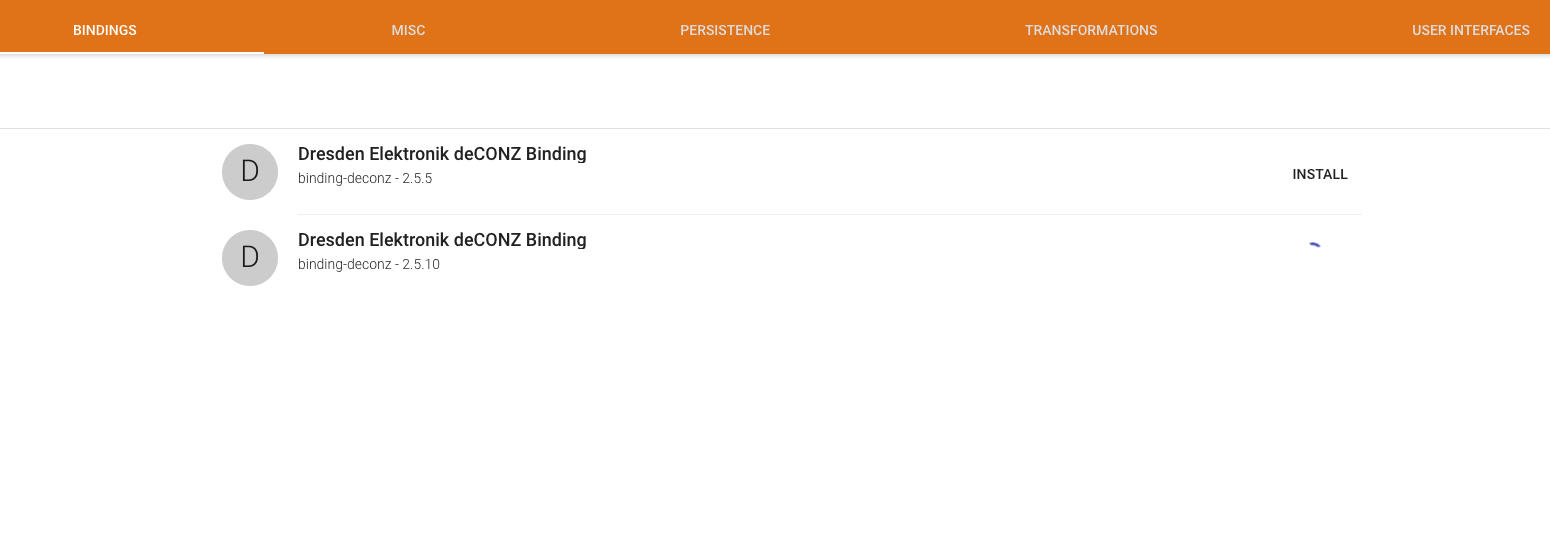Go to the Transformations tab
Image resolution: width=1550 pixels, height=543 pixels.
[x=1091, y=30]
